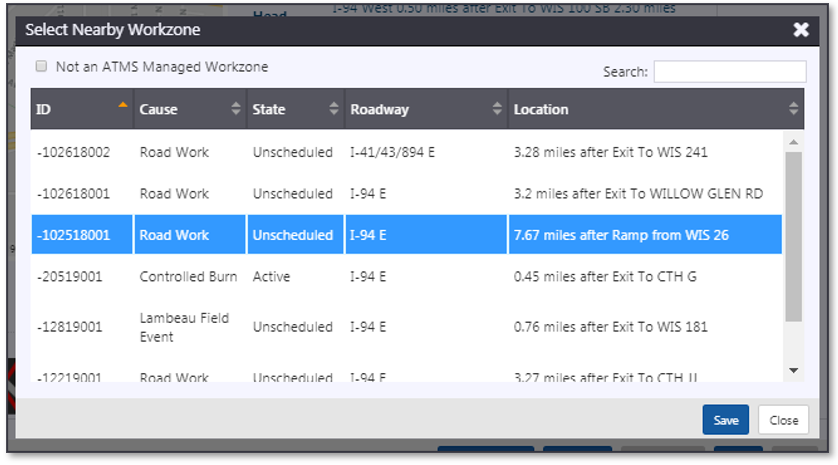
Task: Click location 0.76 miles after Exit To WIS 181
Action: click(x=610, y=327)
